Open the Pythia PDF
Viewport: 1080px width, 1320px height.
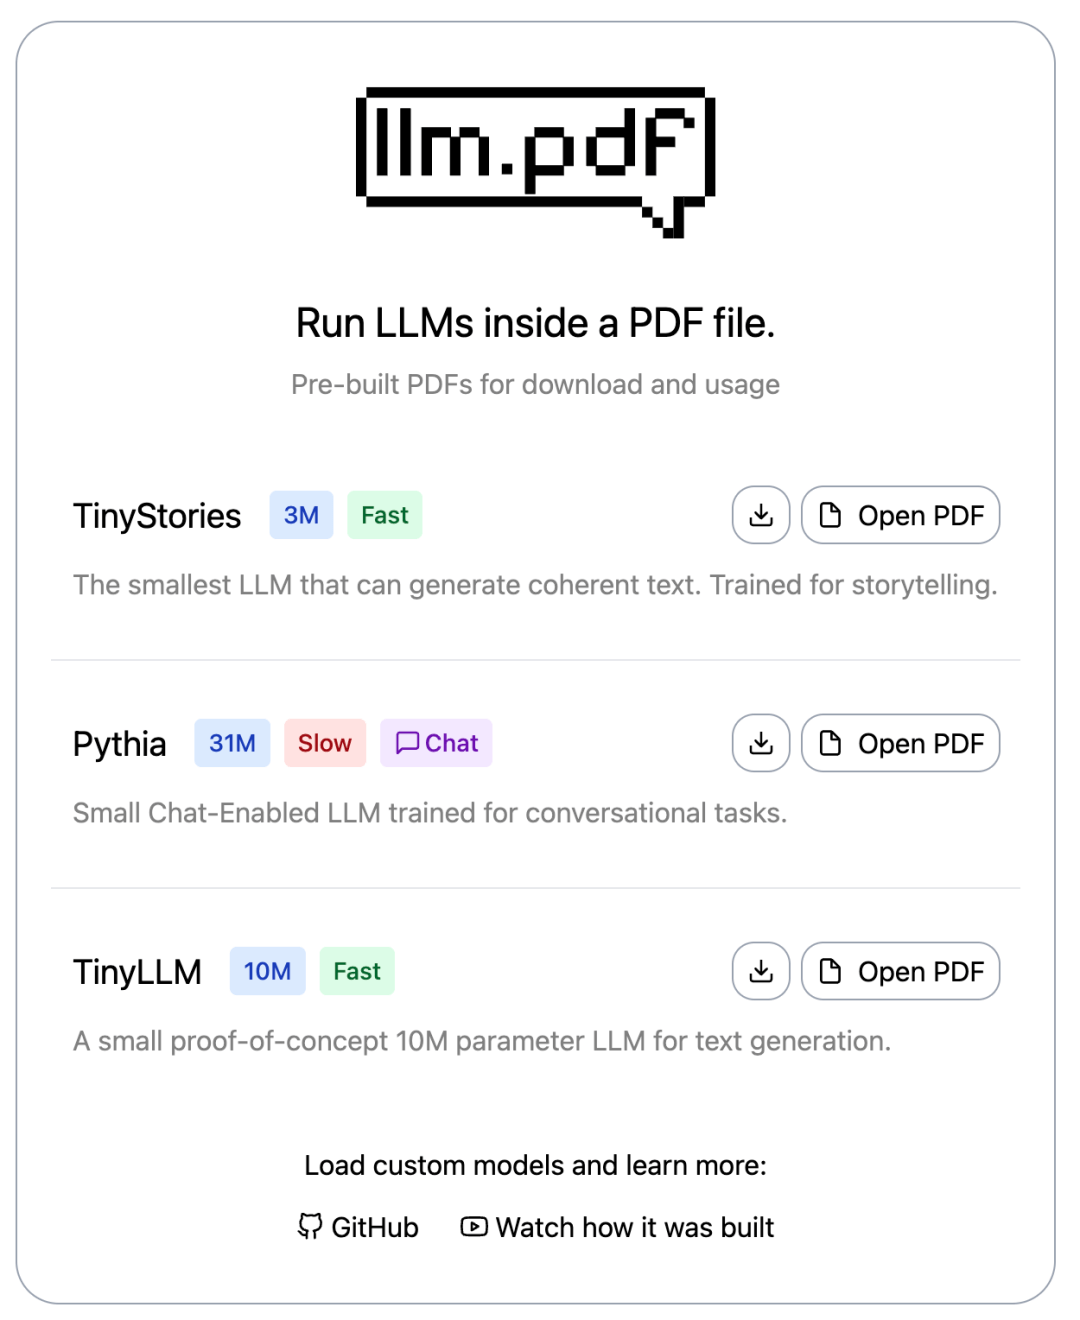click(900, 743)
